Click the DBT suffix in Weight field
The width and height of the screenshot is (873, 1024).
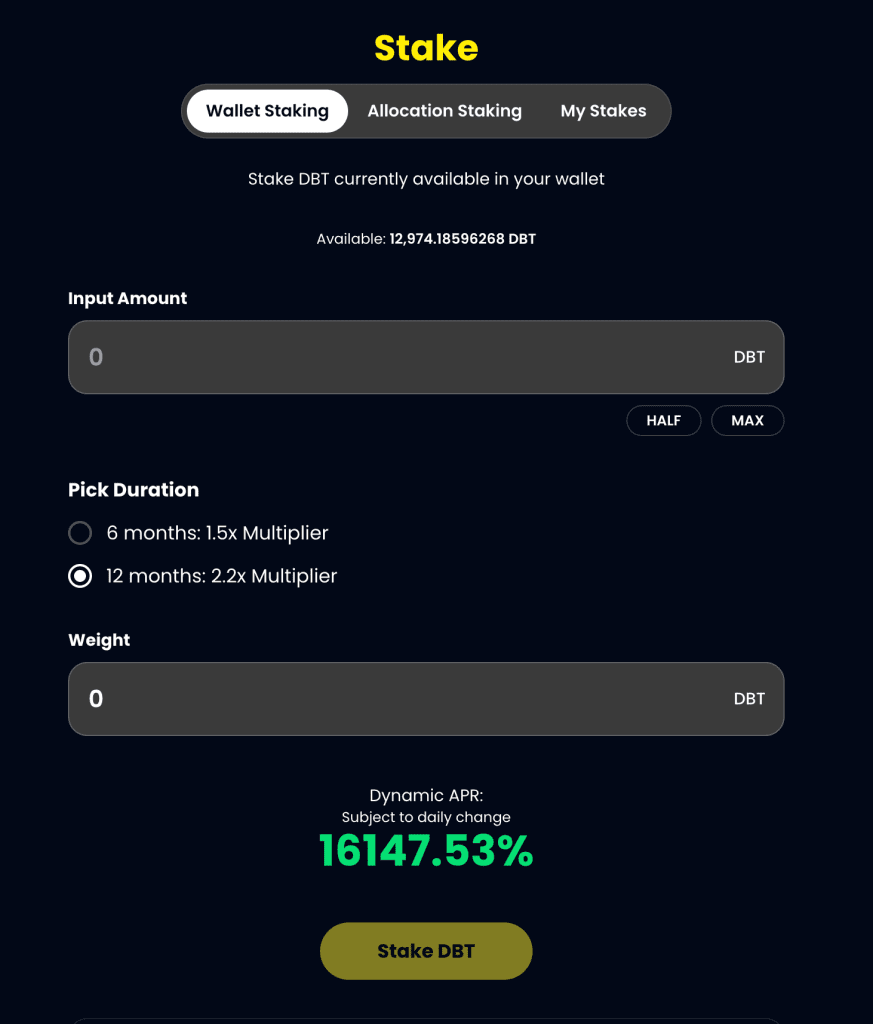(749, 699)
